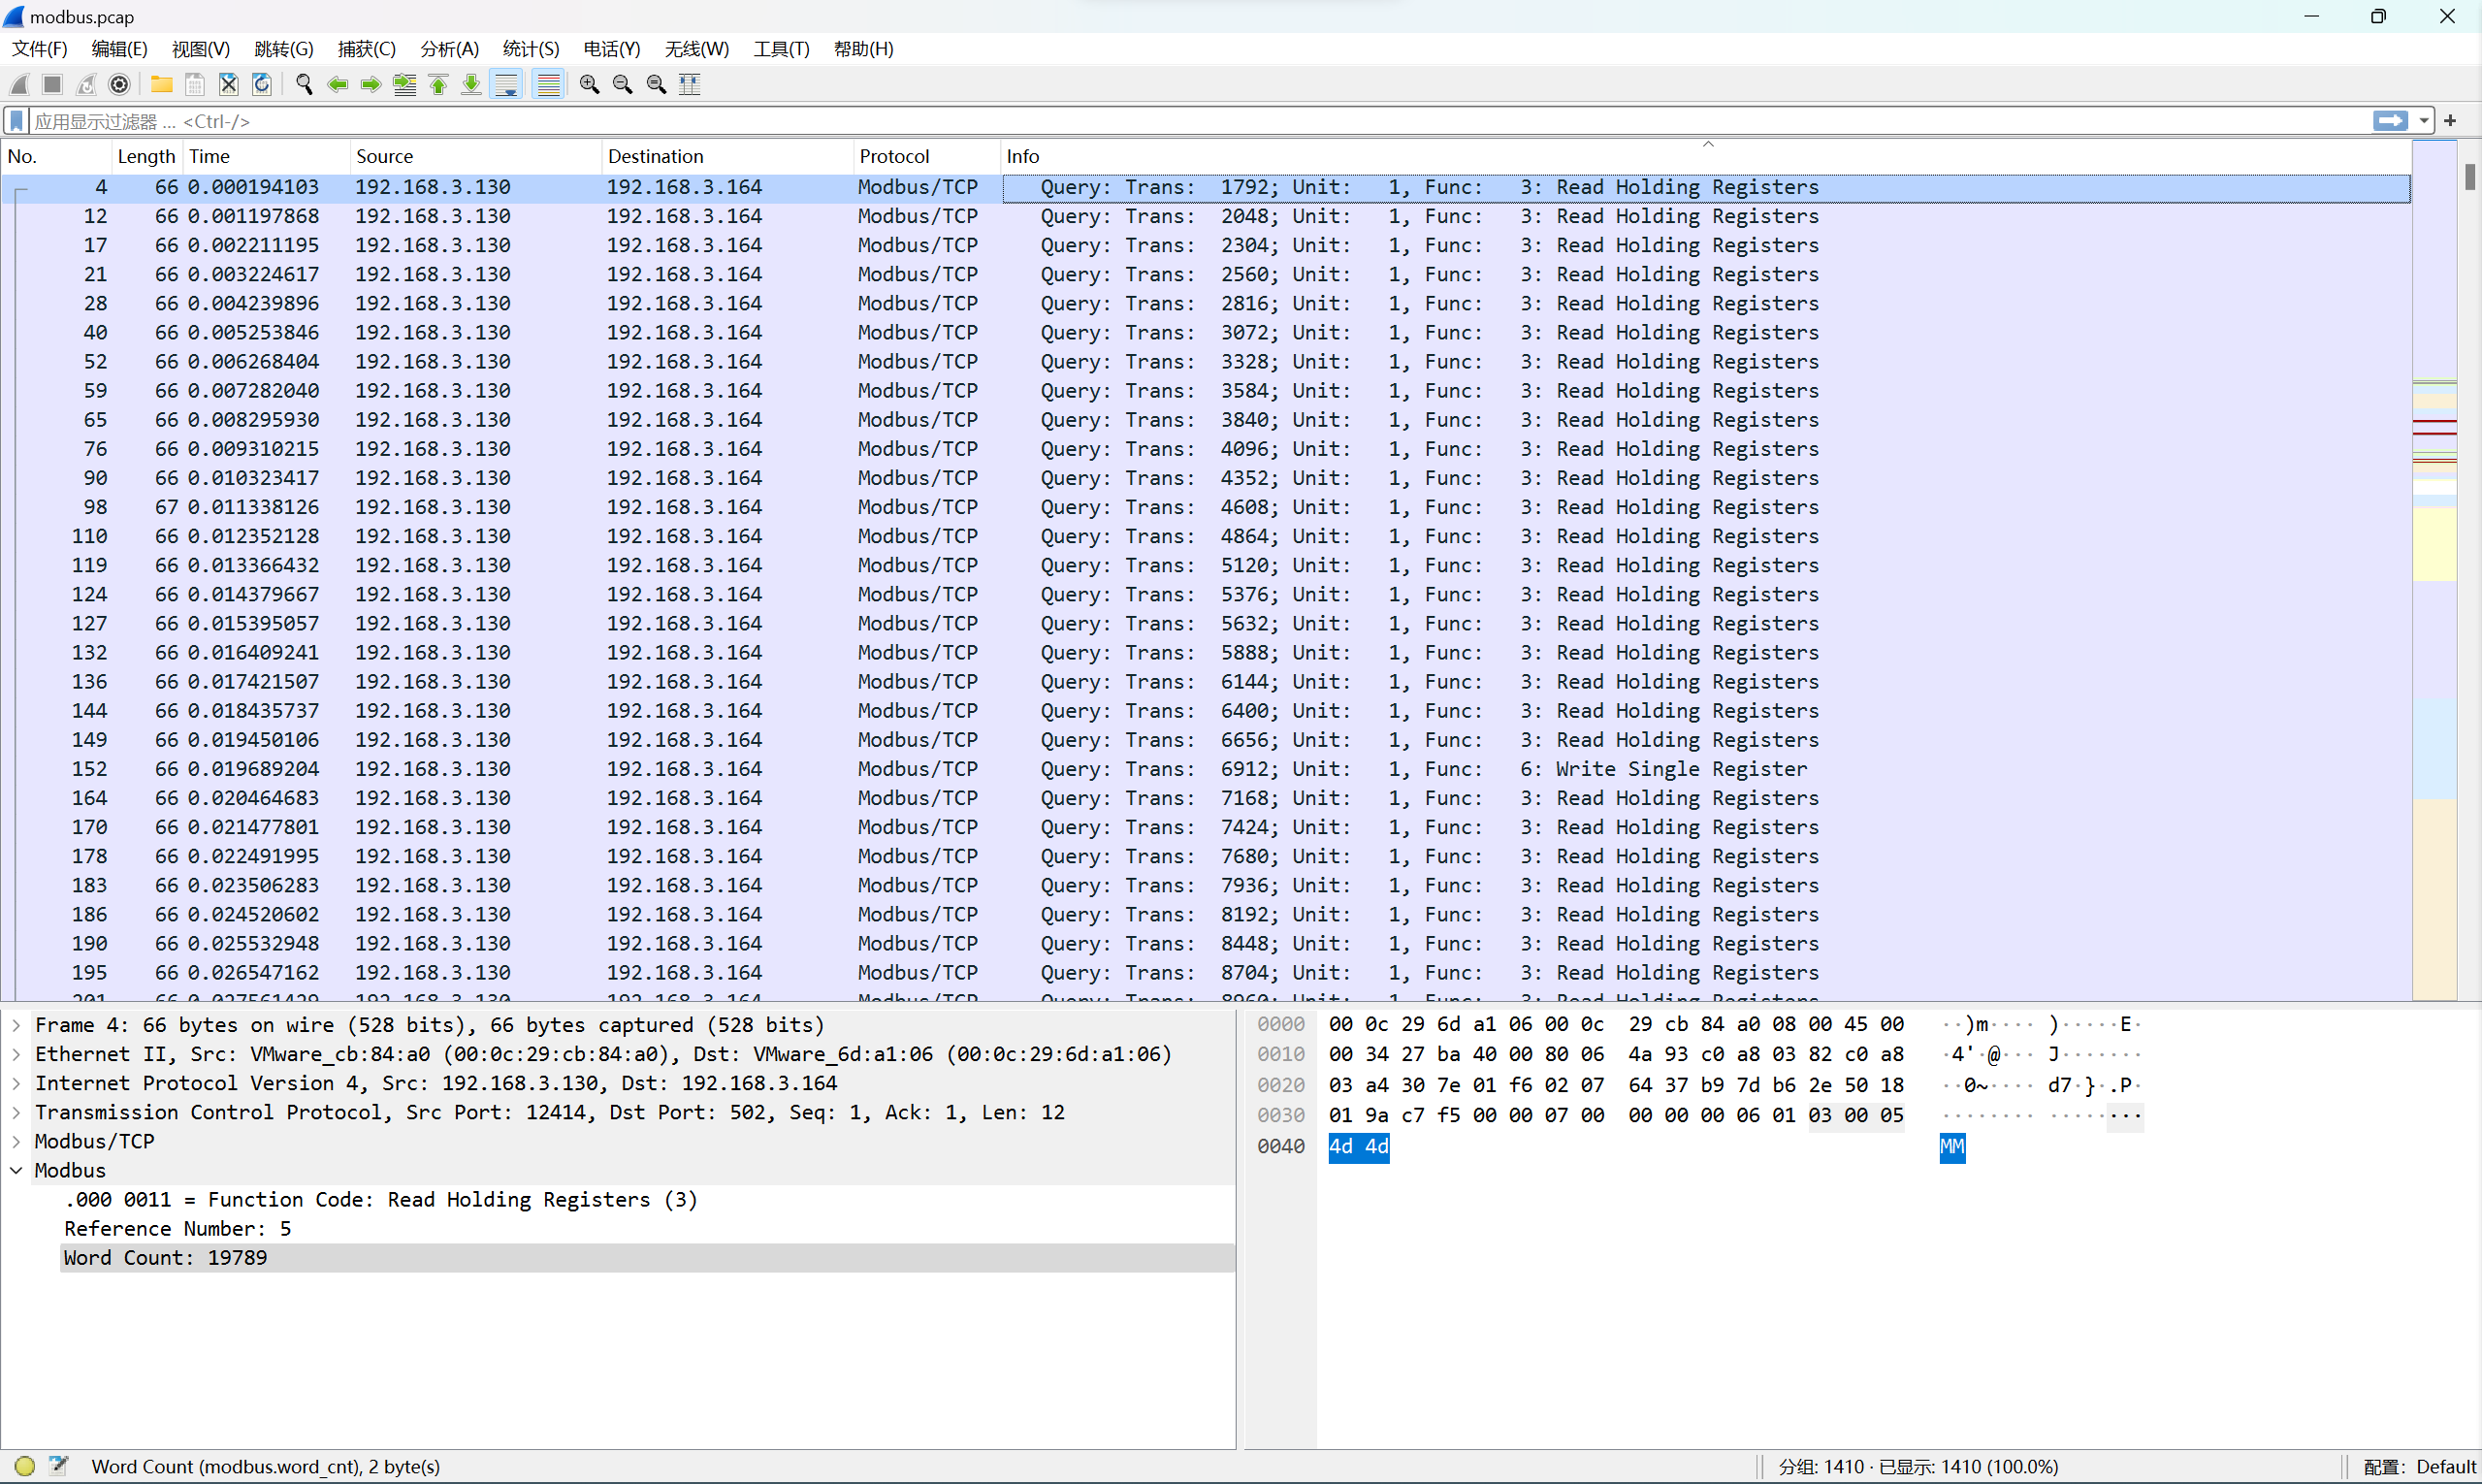Viewport: 2482px width, 1484px height.
Task: Reset text to normal size
Action: coord(656,84)
